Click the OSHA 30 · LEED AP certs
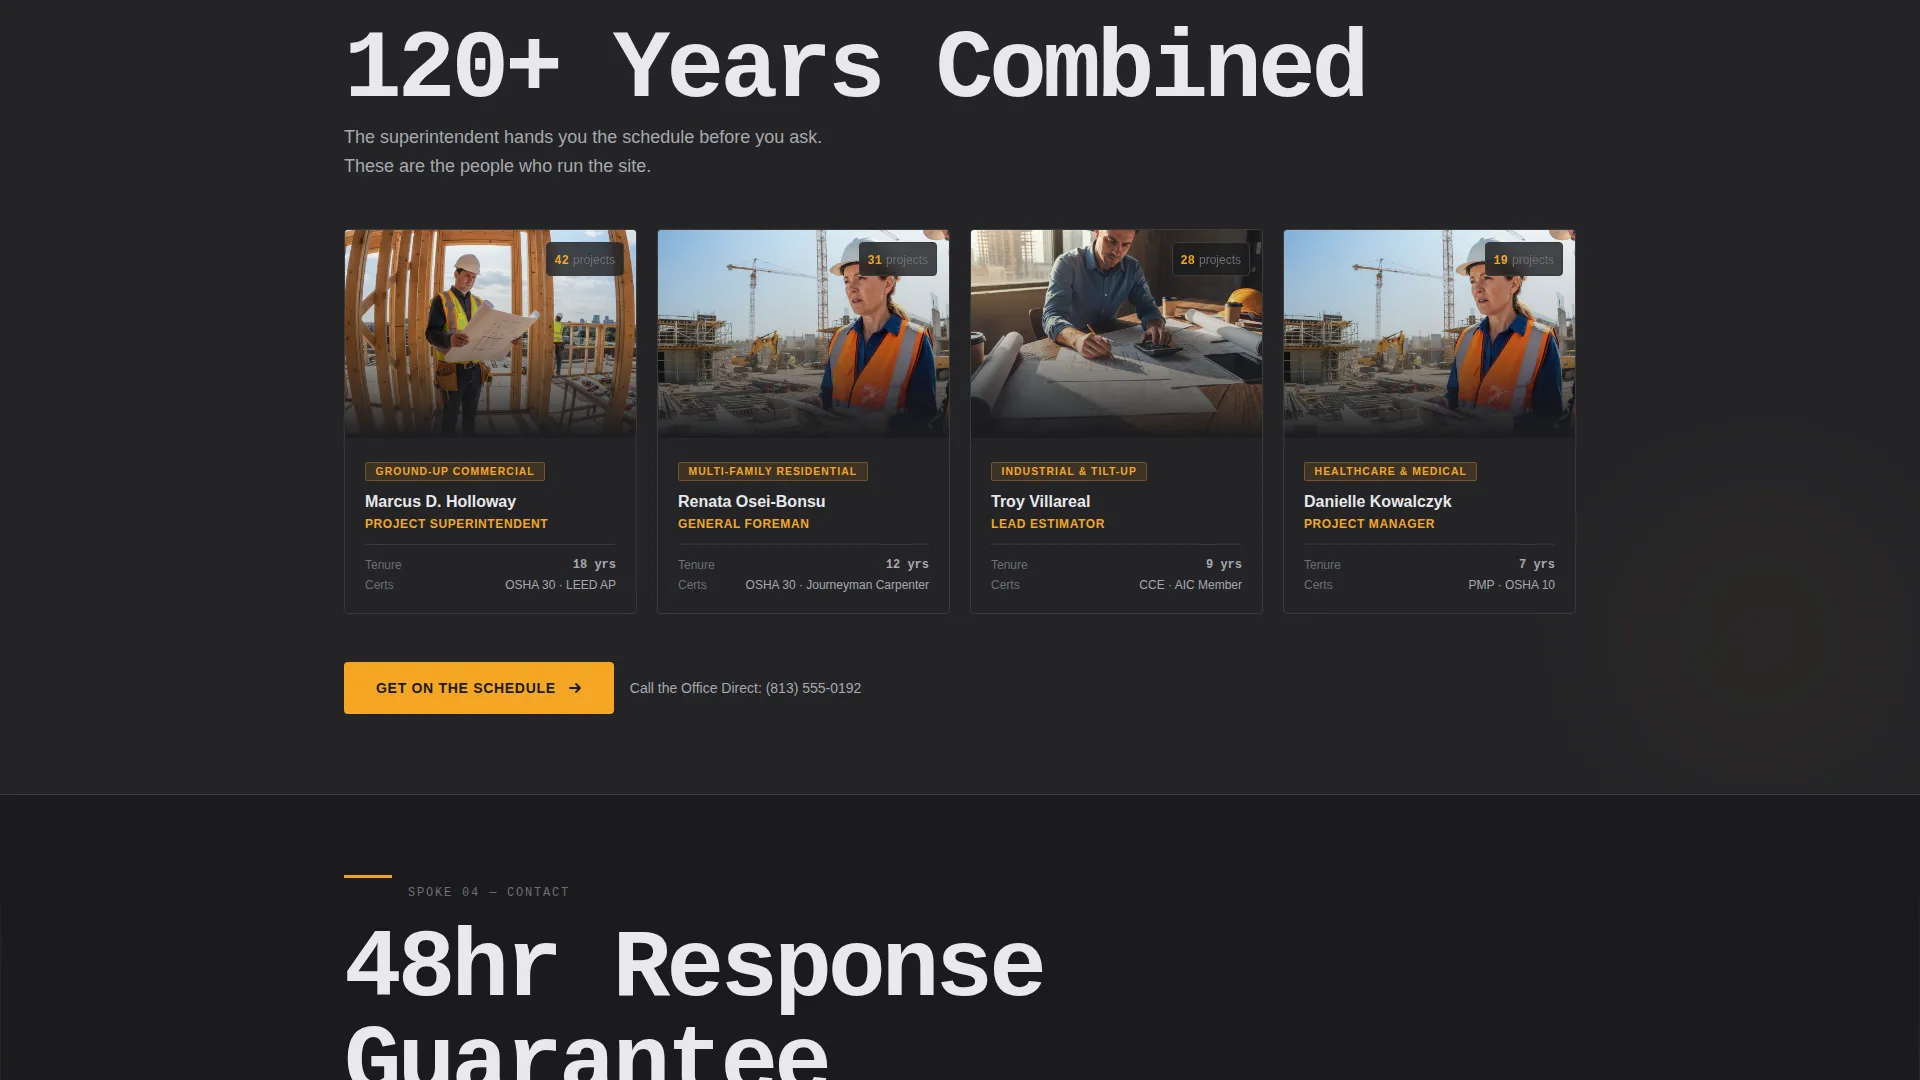The image size is (1920, 1080). click(560, 585)
